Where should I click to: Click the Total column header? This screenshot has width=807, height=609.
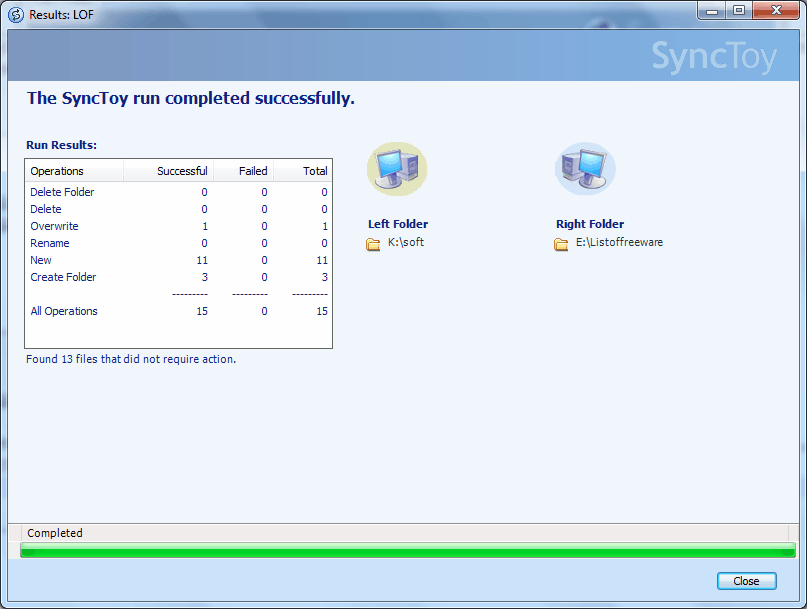tap(303, 171)
